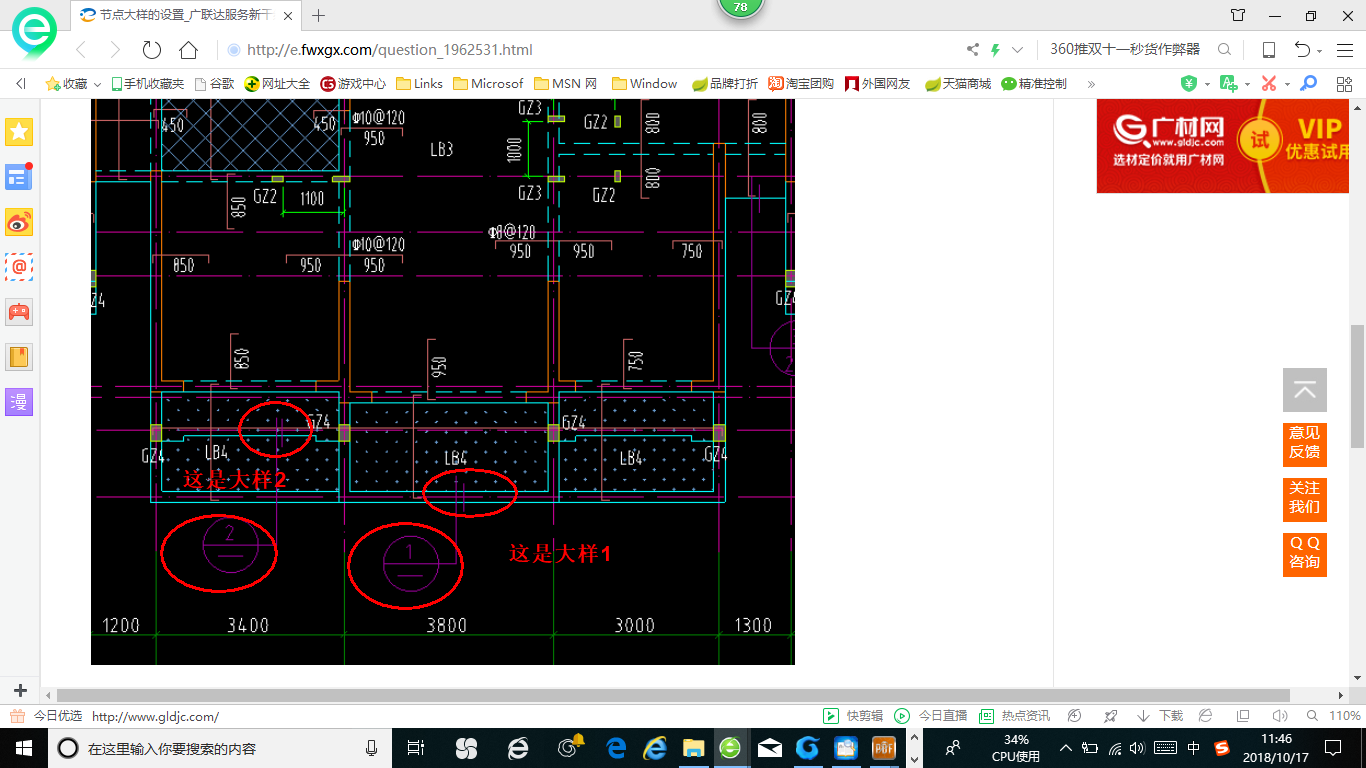Screen dimensions: 1366x768
Task: Click the vertical page scrollbar thumb
Action: pyautogui.click(x=1357, y=386)
